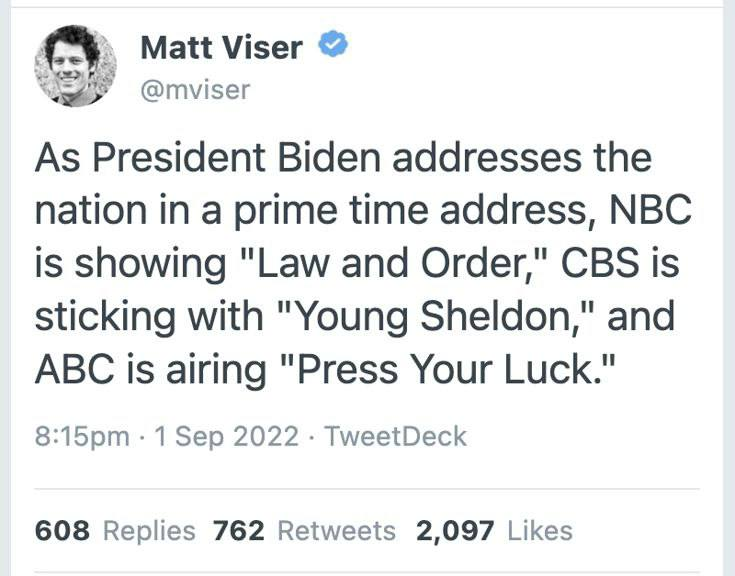Click the phrase "prime time address"

point(392,212)
